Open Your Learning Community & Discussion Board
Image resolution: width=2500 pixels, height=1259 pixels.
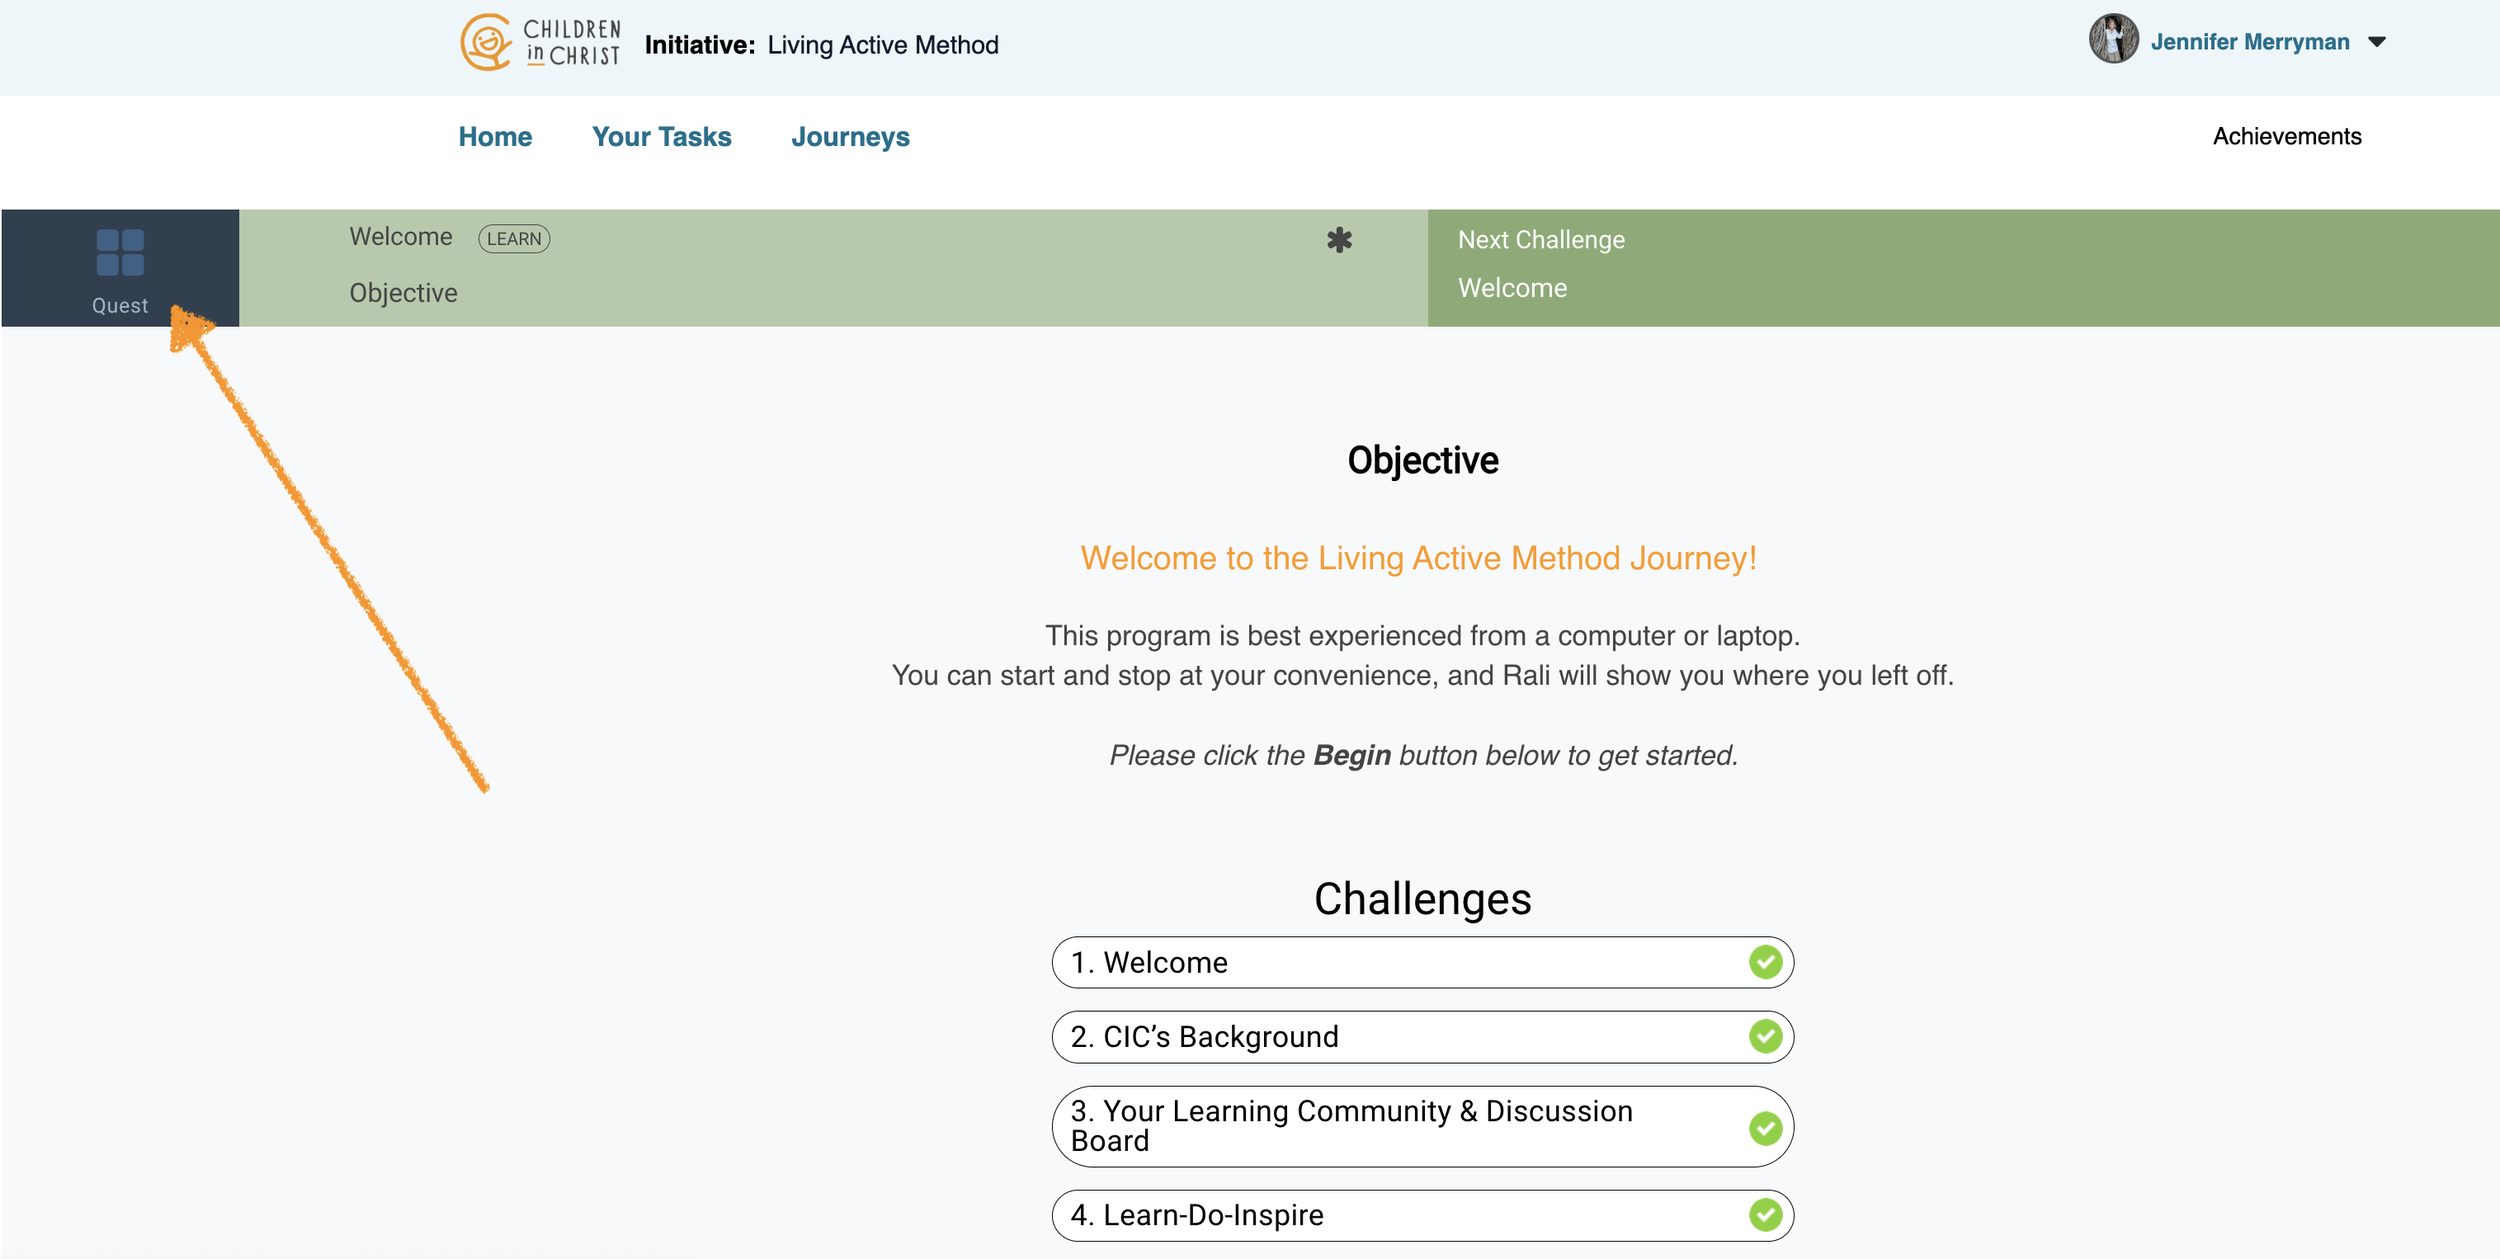pyautogui.click(x=1400, y=1126)
